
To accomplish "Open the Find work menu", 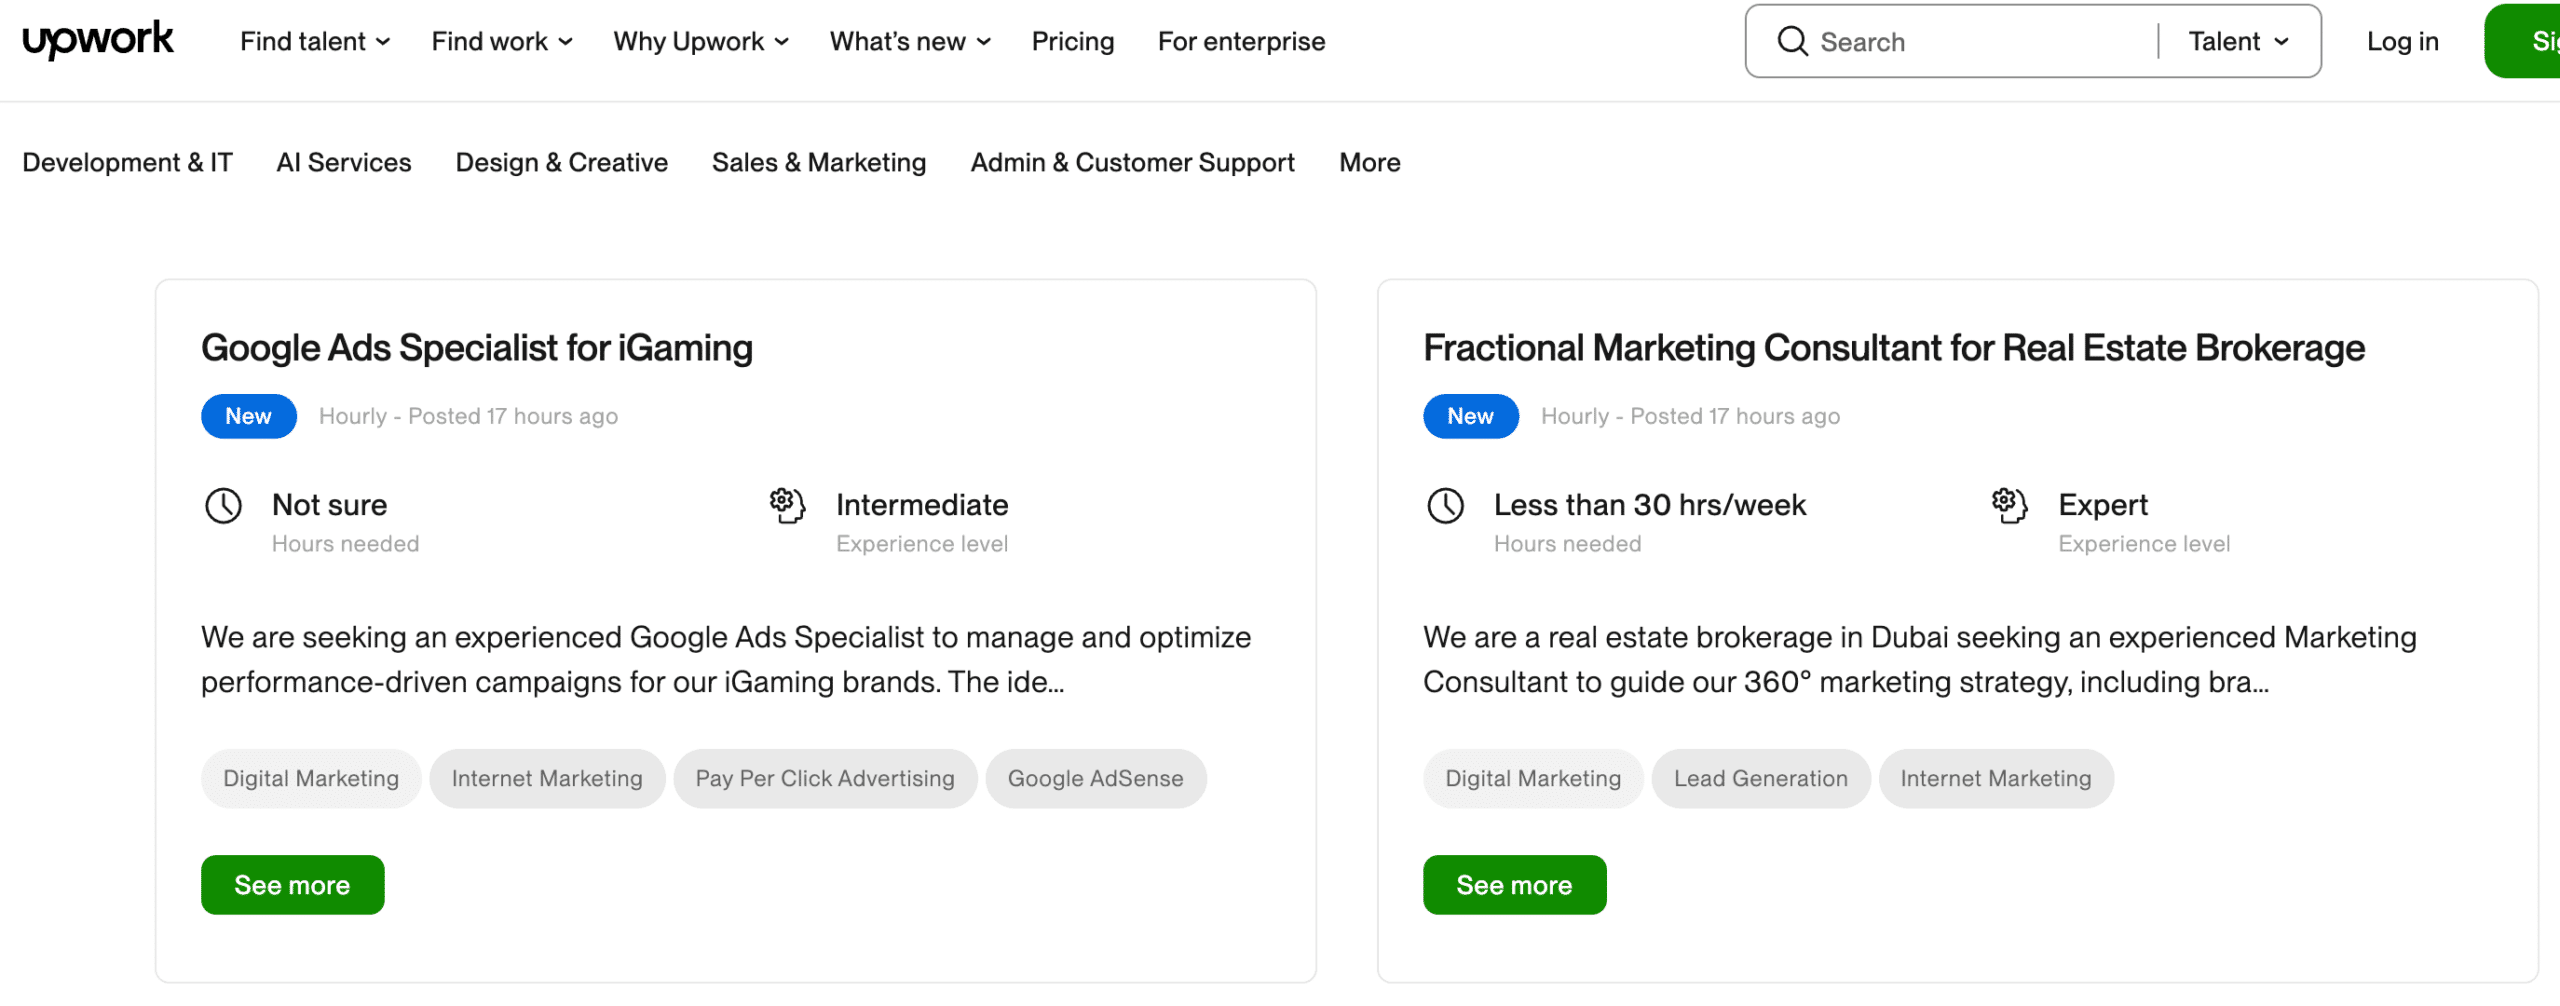I will coord(501,41).
